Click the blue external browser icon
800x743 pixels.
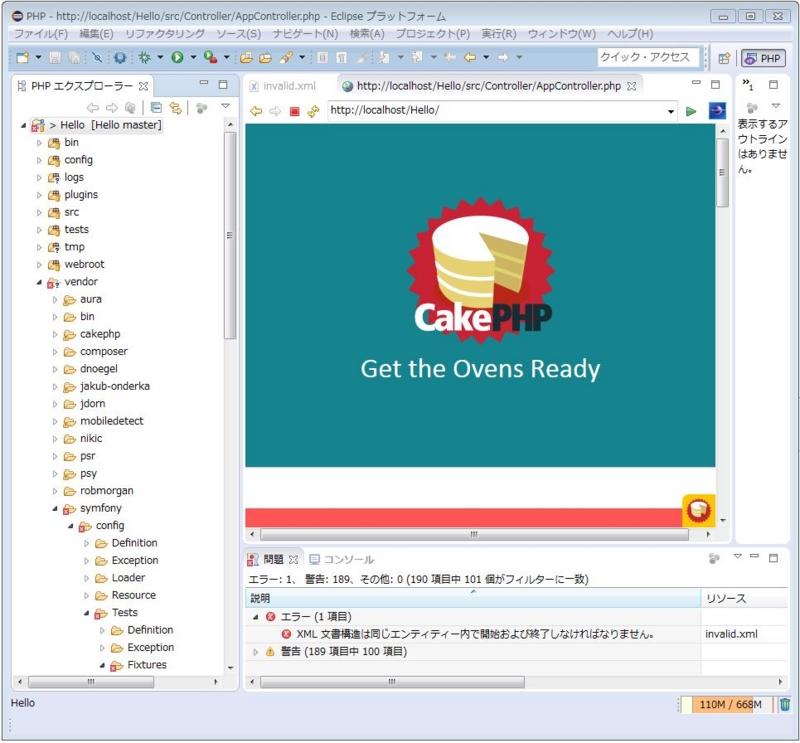click(x=717, y=110)
